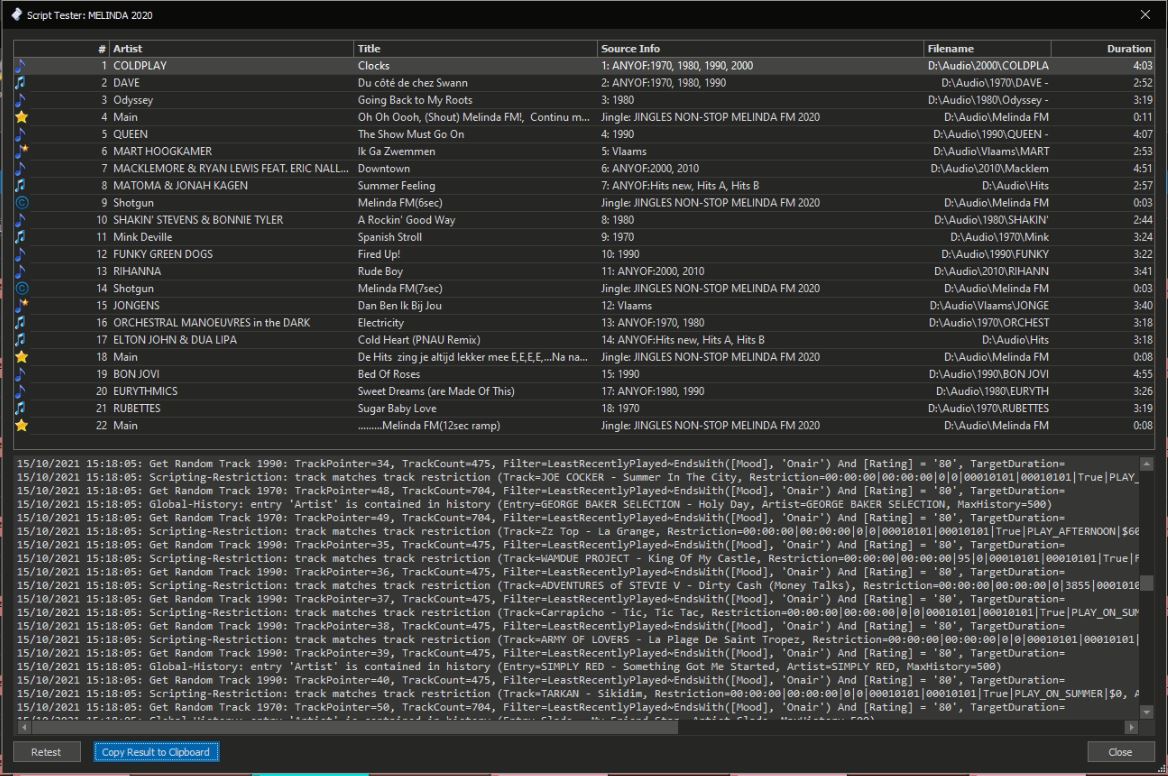Select the title "Bed Of Roses"
Viewport: 1168px width, 776px height.
pos(389,374)
